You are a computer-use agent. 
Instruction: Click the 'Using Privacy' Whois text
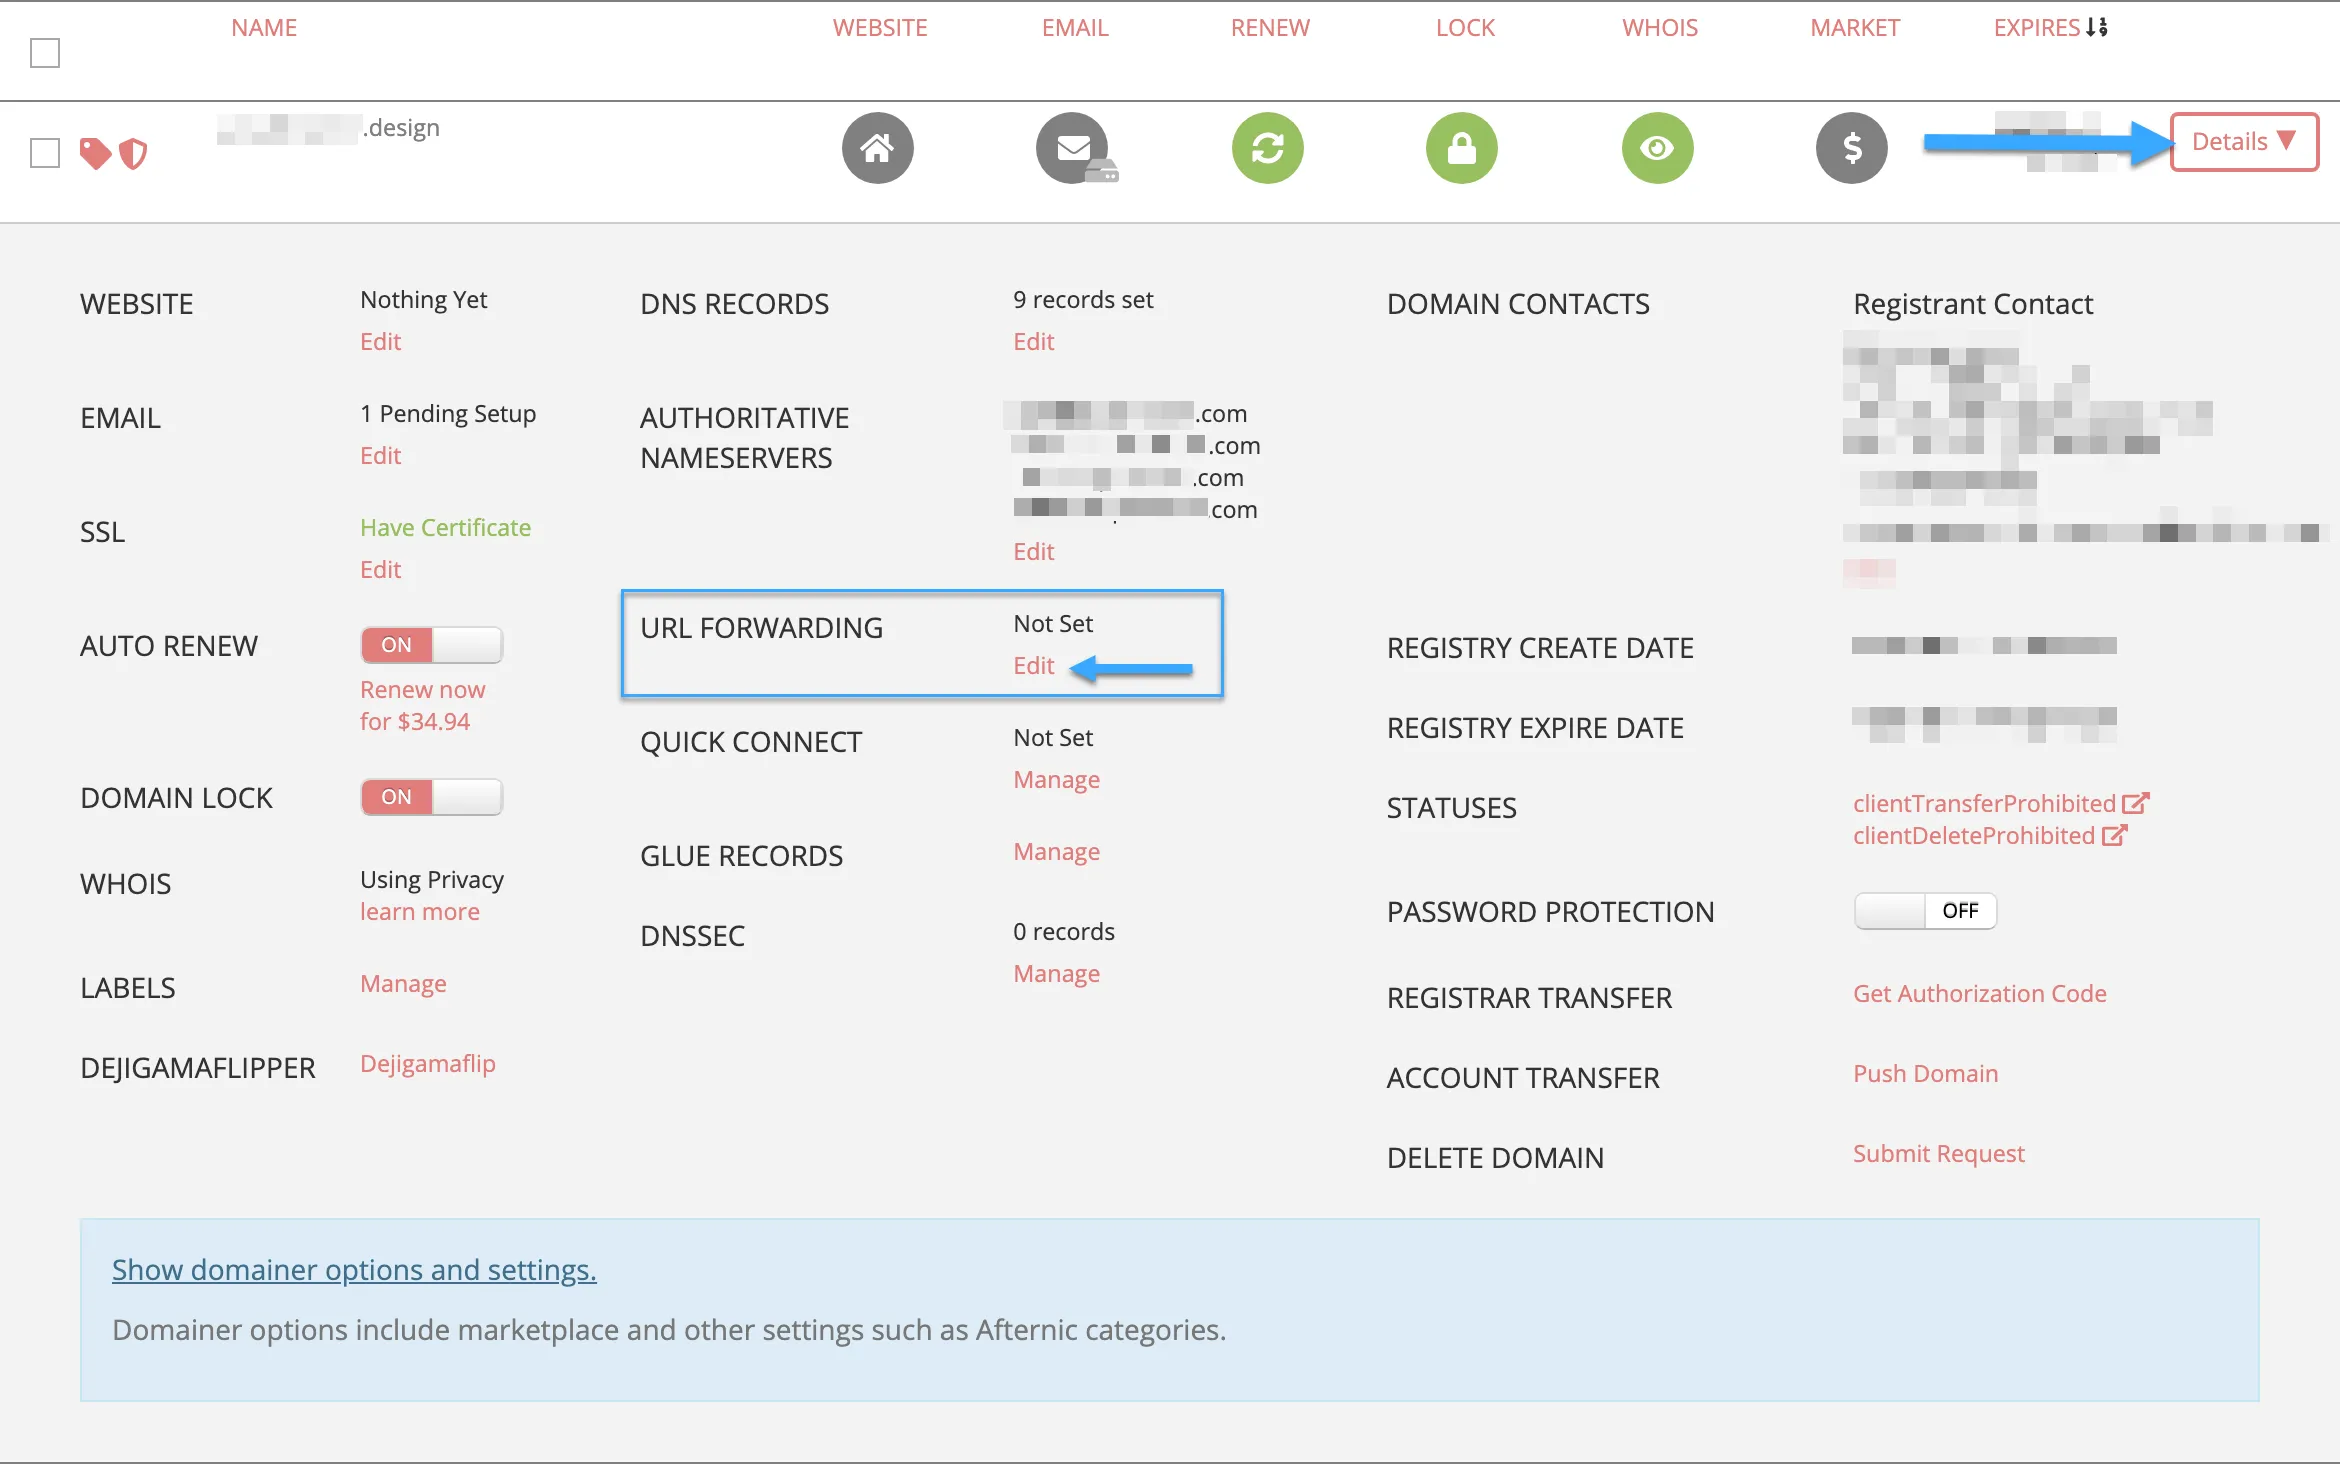(x=432, y=879)
